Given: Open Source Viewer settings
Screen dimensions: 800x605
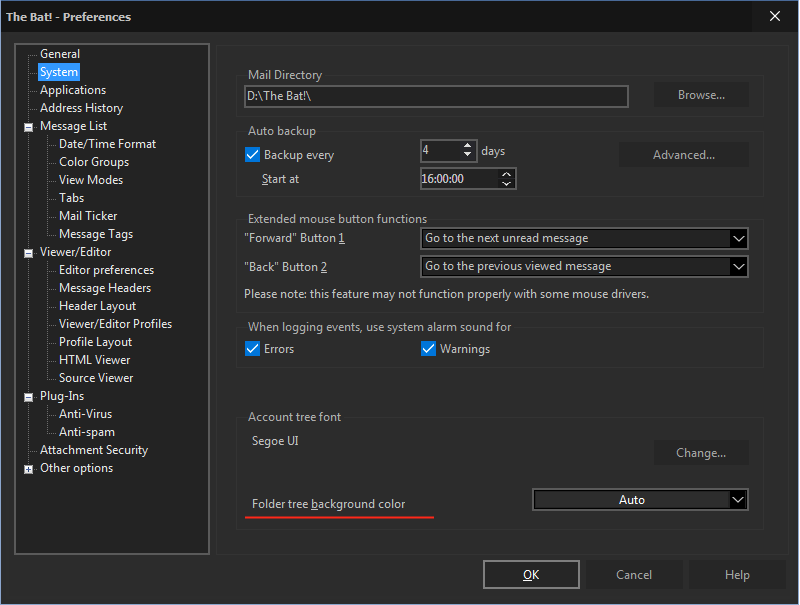Looking at the screenshot, I should (96, 378).
